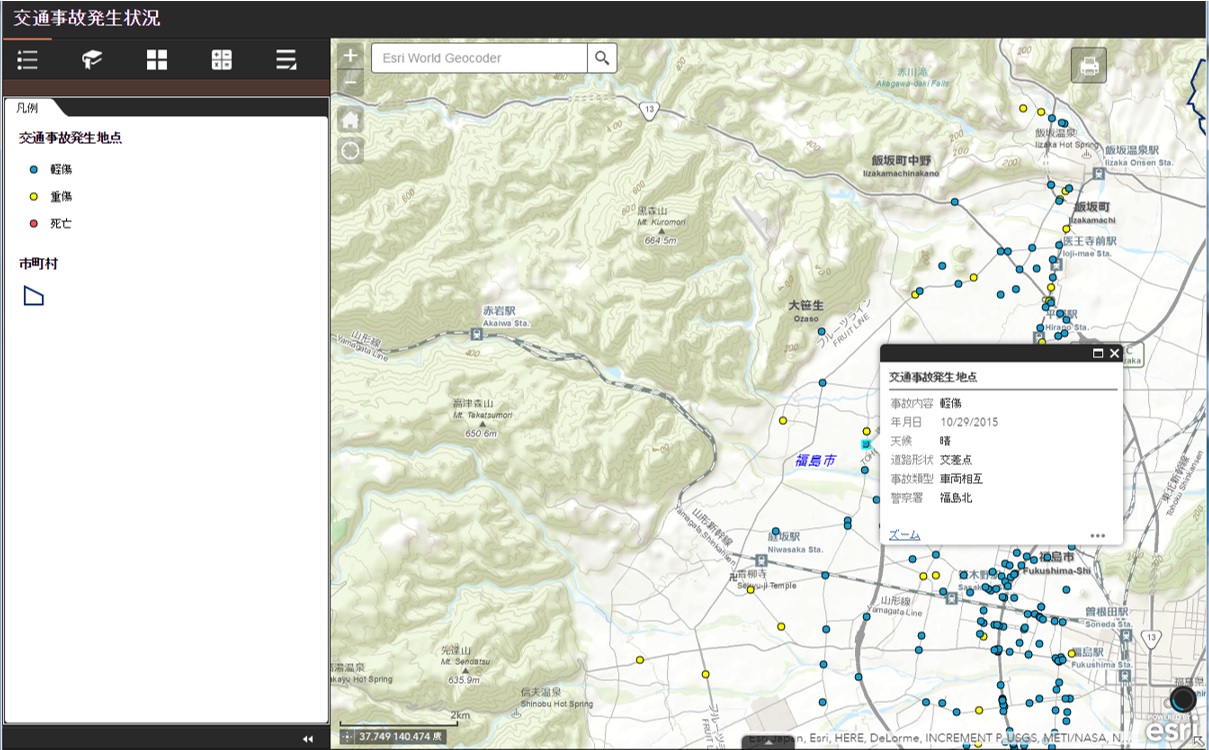1209x750 pixels.
Task: Return map to home extent
Action: [x=350, y=120]
